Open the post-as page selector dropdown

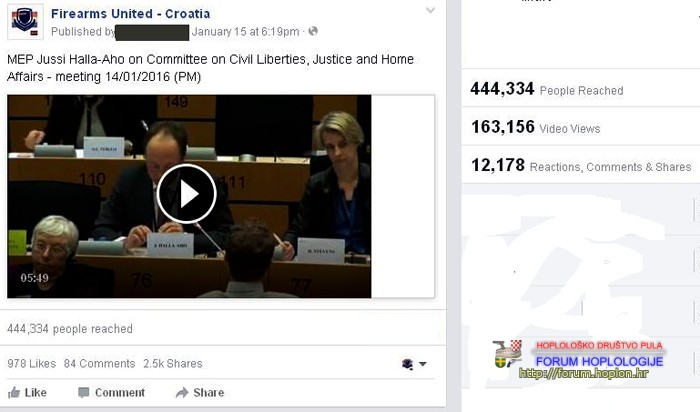point(423,364)
